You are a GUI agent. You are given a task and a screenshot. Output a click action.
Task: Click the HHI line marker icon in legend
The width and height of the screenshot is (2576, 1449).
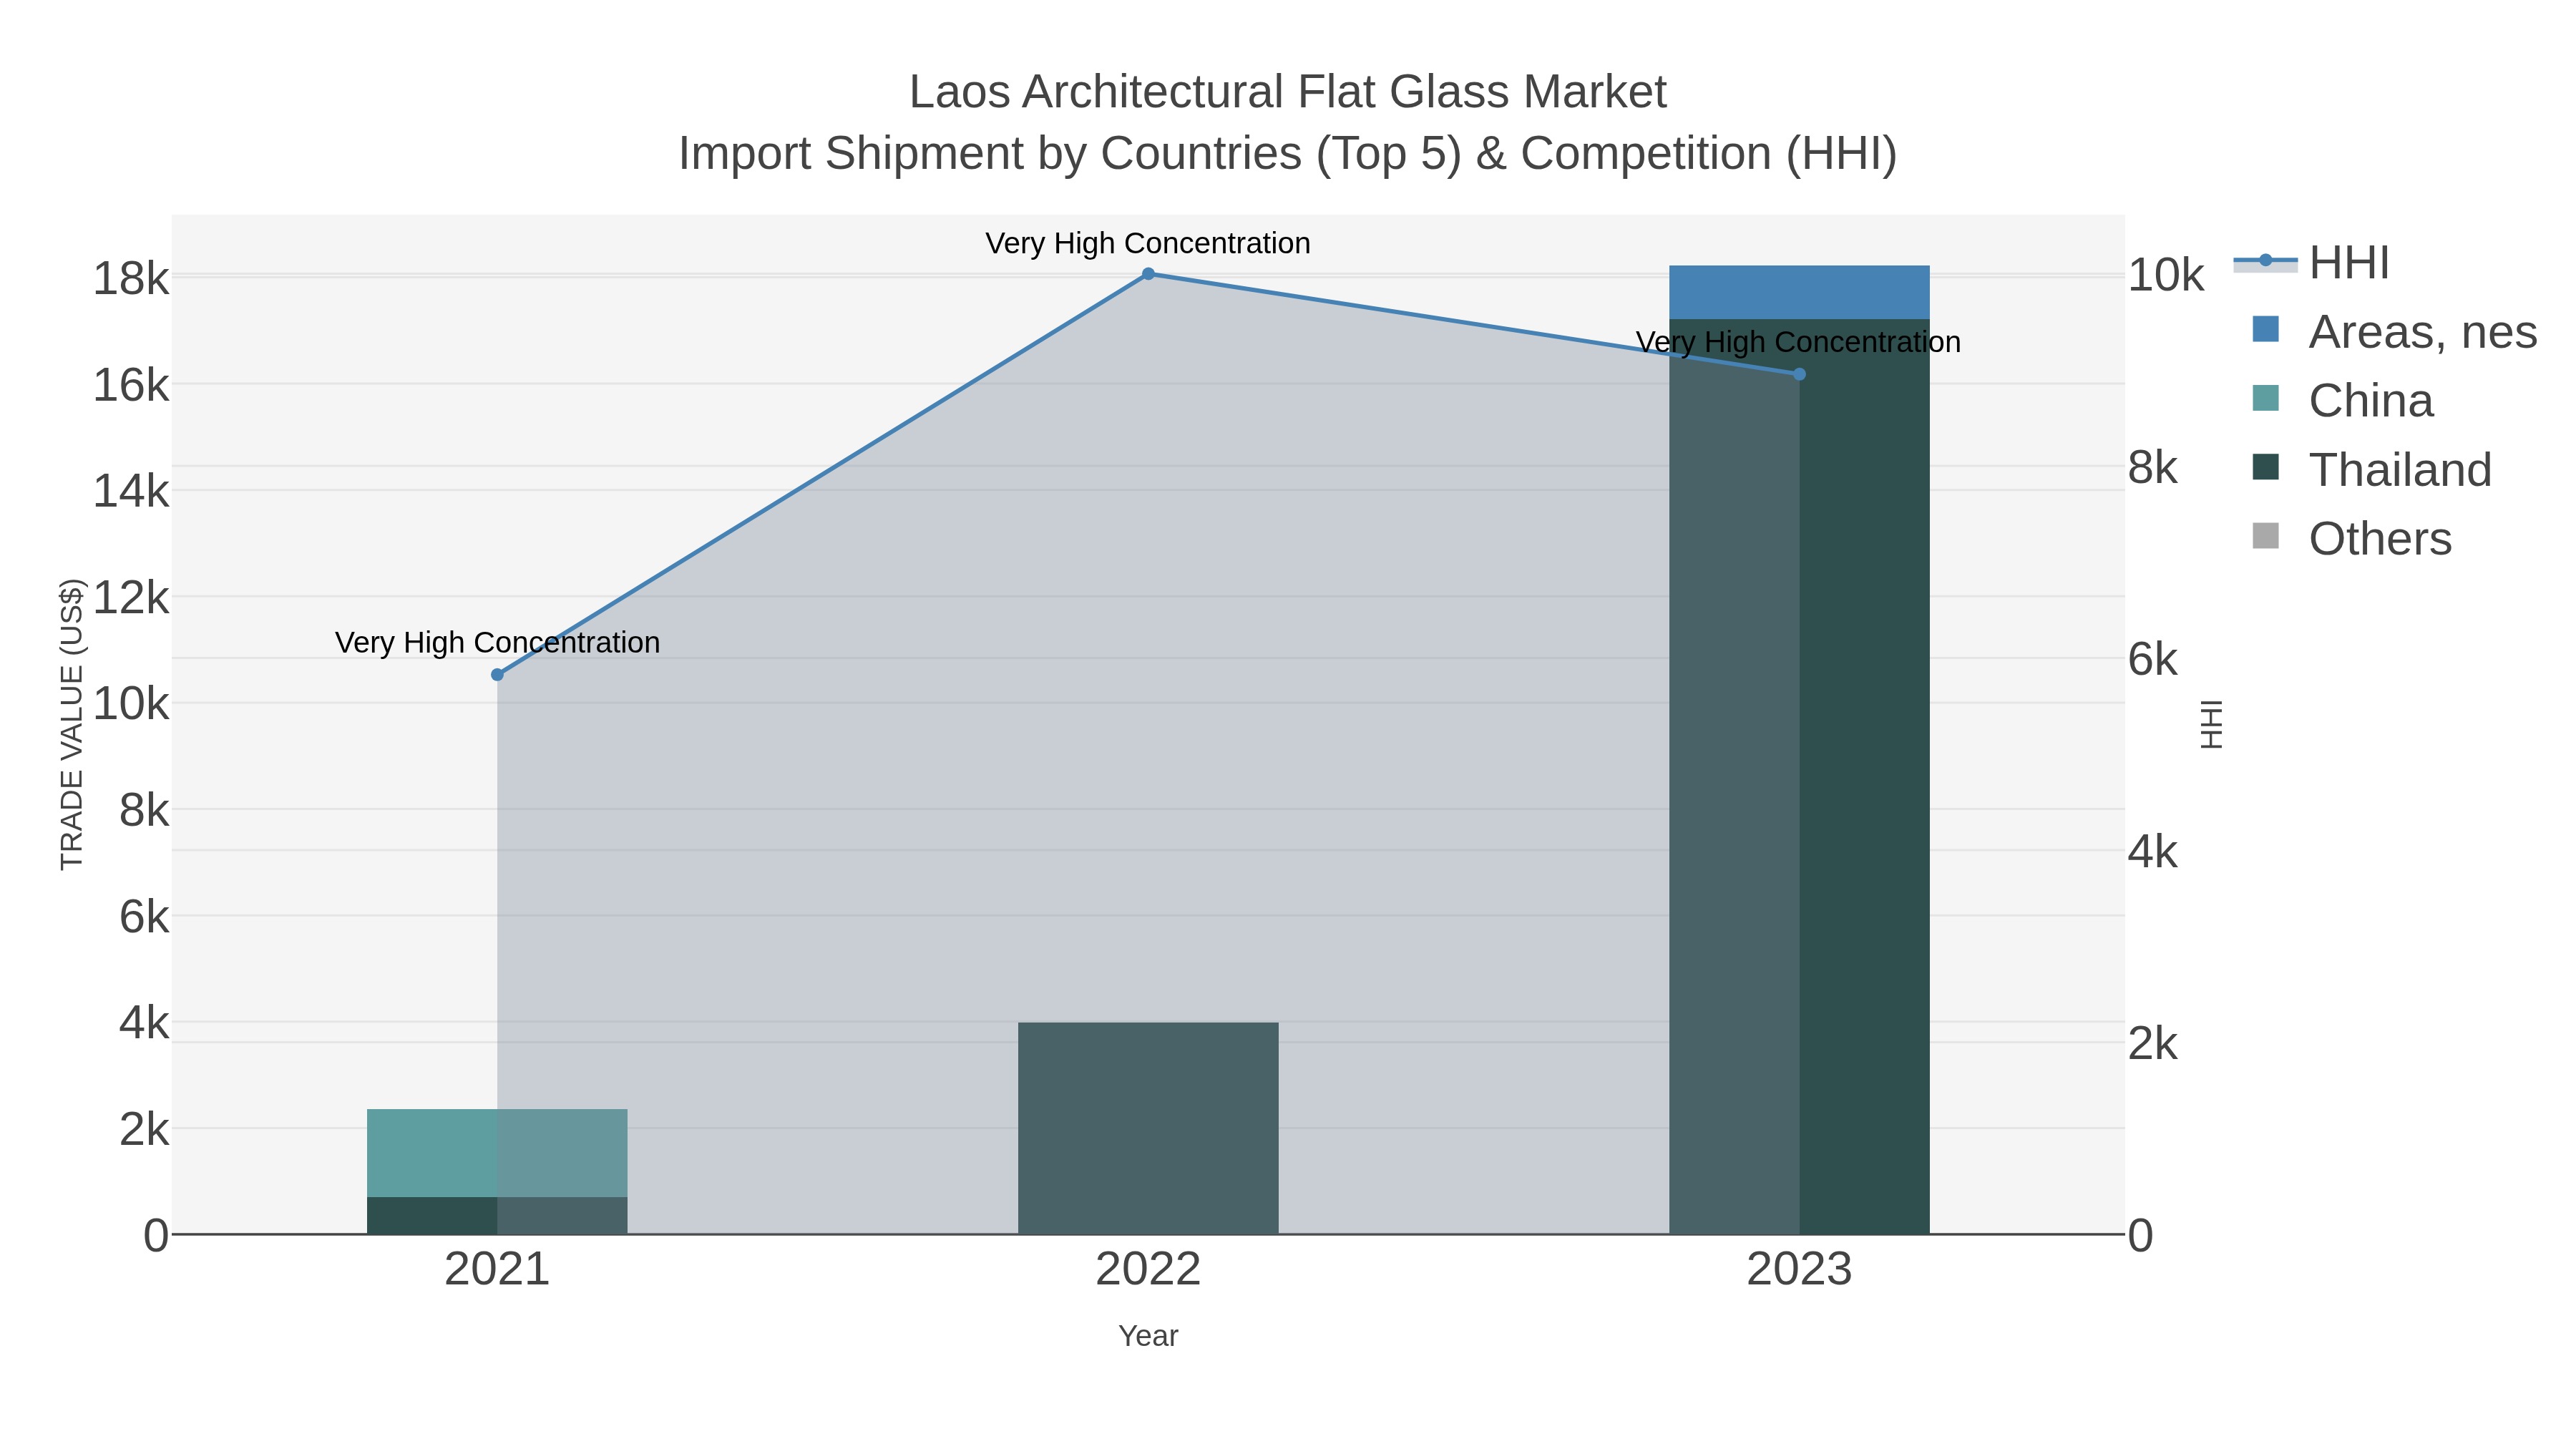click(2266, 261)
